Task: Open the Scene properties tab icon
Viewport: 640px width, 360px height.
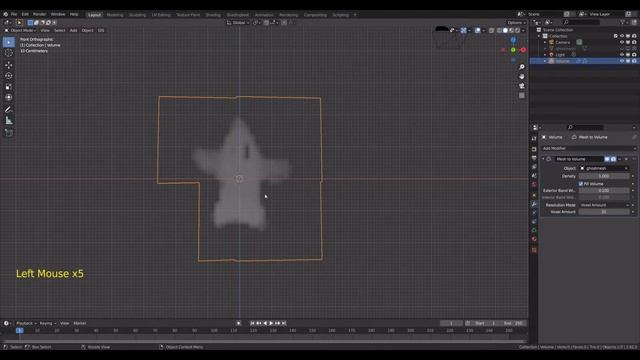Action: (534, 176)
